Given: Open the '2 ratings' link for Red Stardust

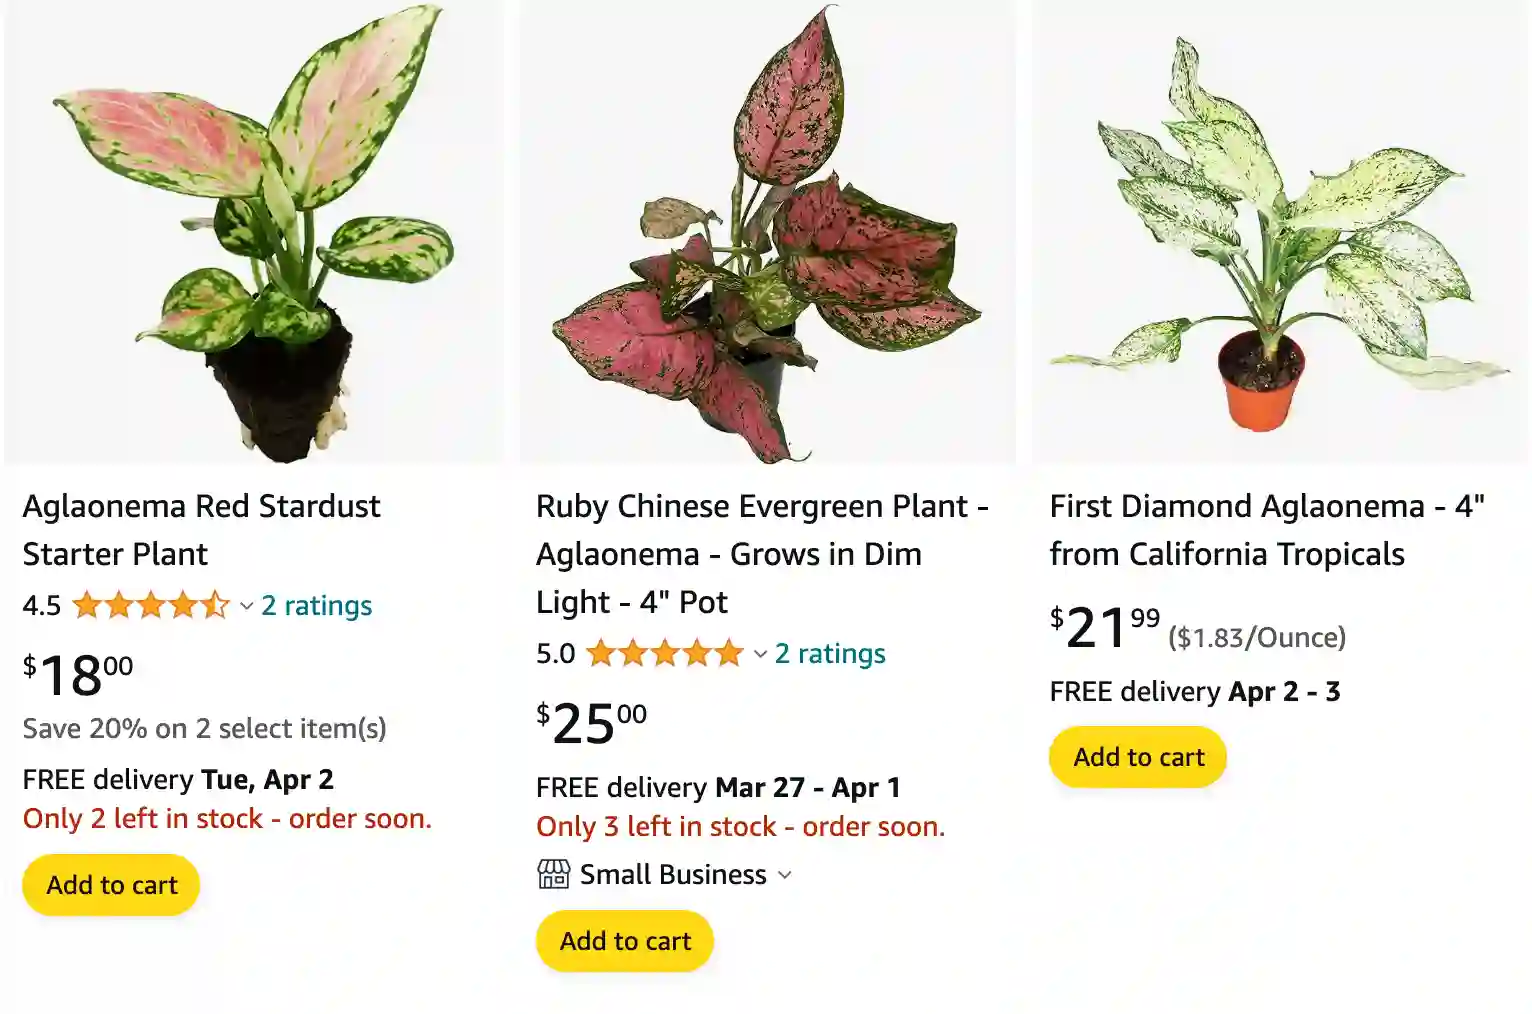Looking at the screenshot, I should tap(316, 605).
